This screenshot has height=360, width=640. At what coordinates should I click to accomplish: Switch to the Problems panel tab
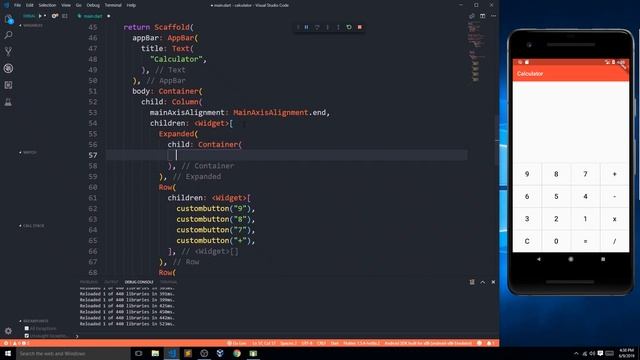pos(89,282)
